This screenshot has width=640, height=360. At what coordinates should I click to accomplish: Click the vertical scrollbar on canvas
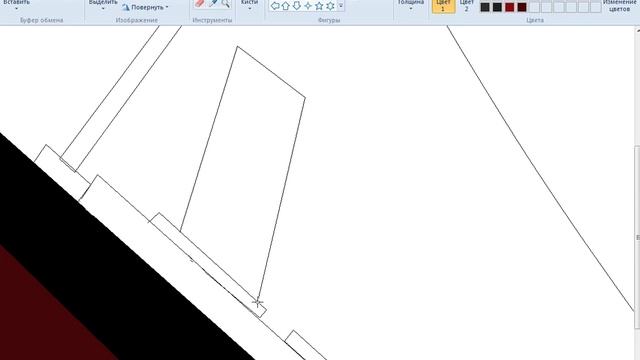637,237
